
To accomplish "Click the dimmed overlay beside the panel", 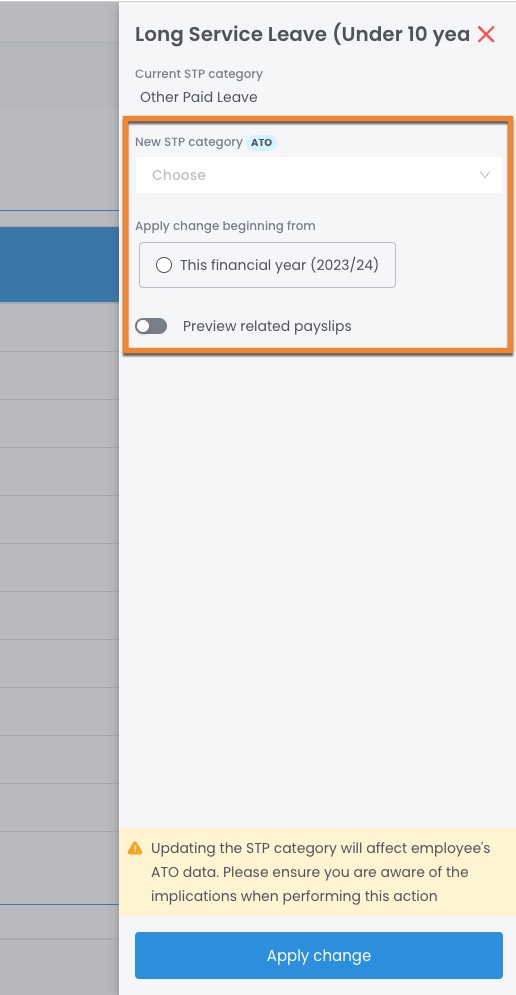I will 59,571.
